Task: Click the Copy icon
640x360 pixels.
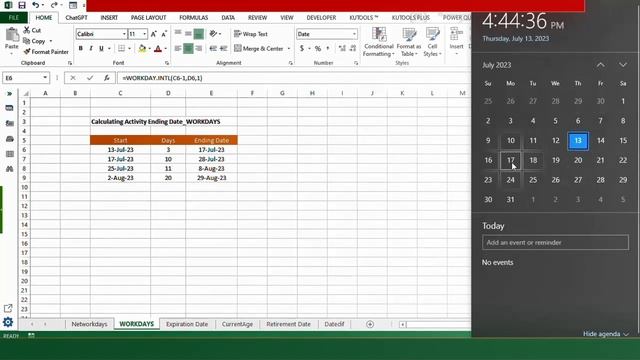Action: [27, 41]
